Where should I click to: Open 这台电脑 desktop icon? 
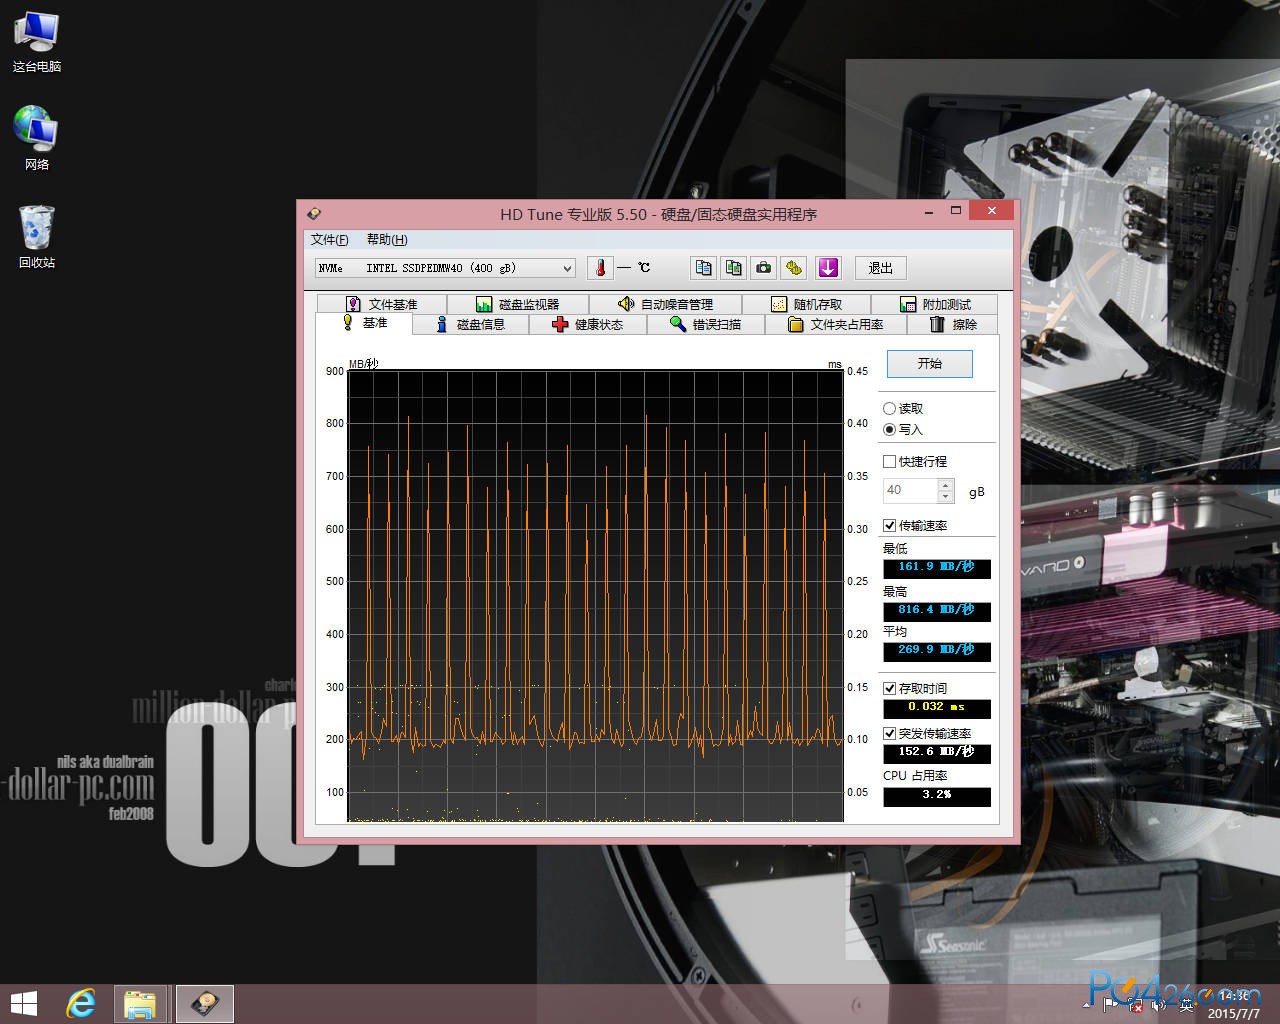(x=37, y=42)
